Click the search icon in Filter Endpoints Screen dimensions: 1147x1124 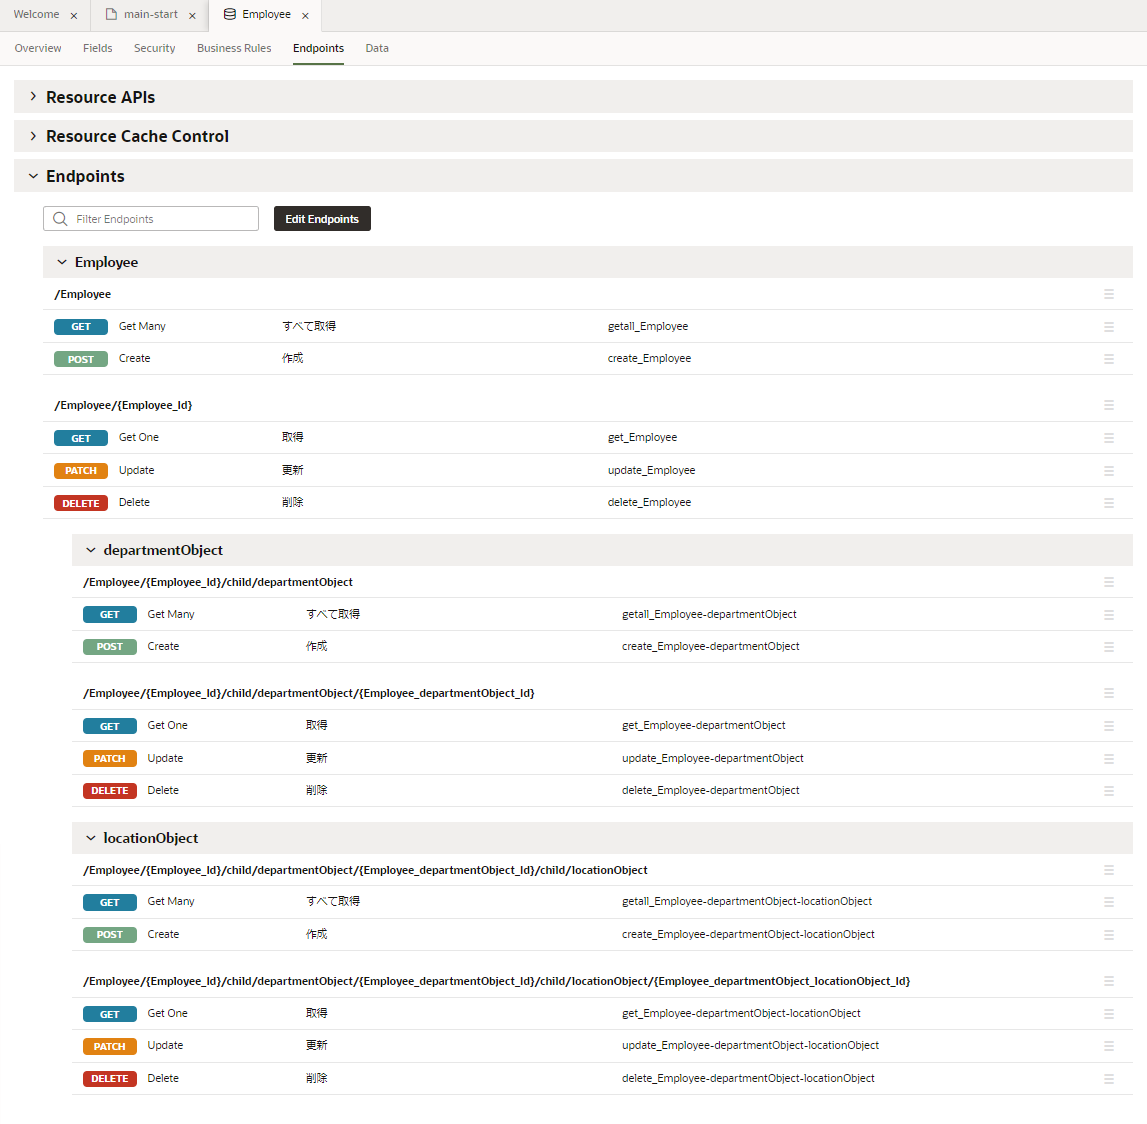[x=61, y=219]
